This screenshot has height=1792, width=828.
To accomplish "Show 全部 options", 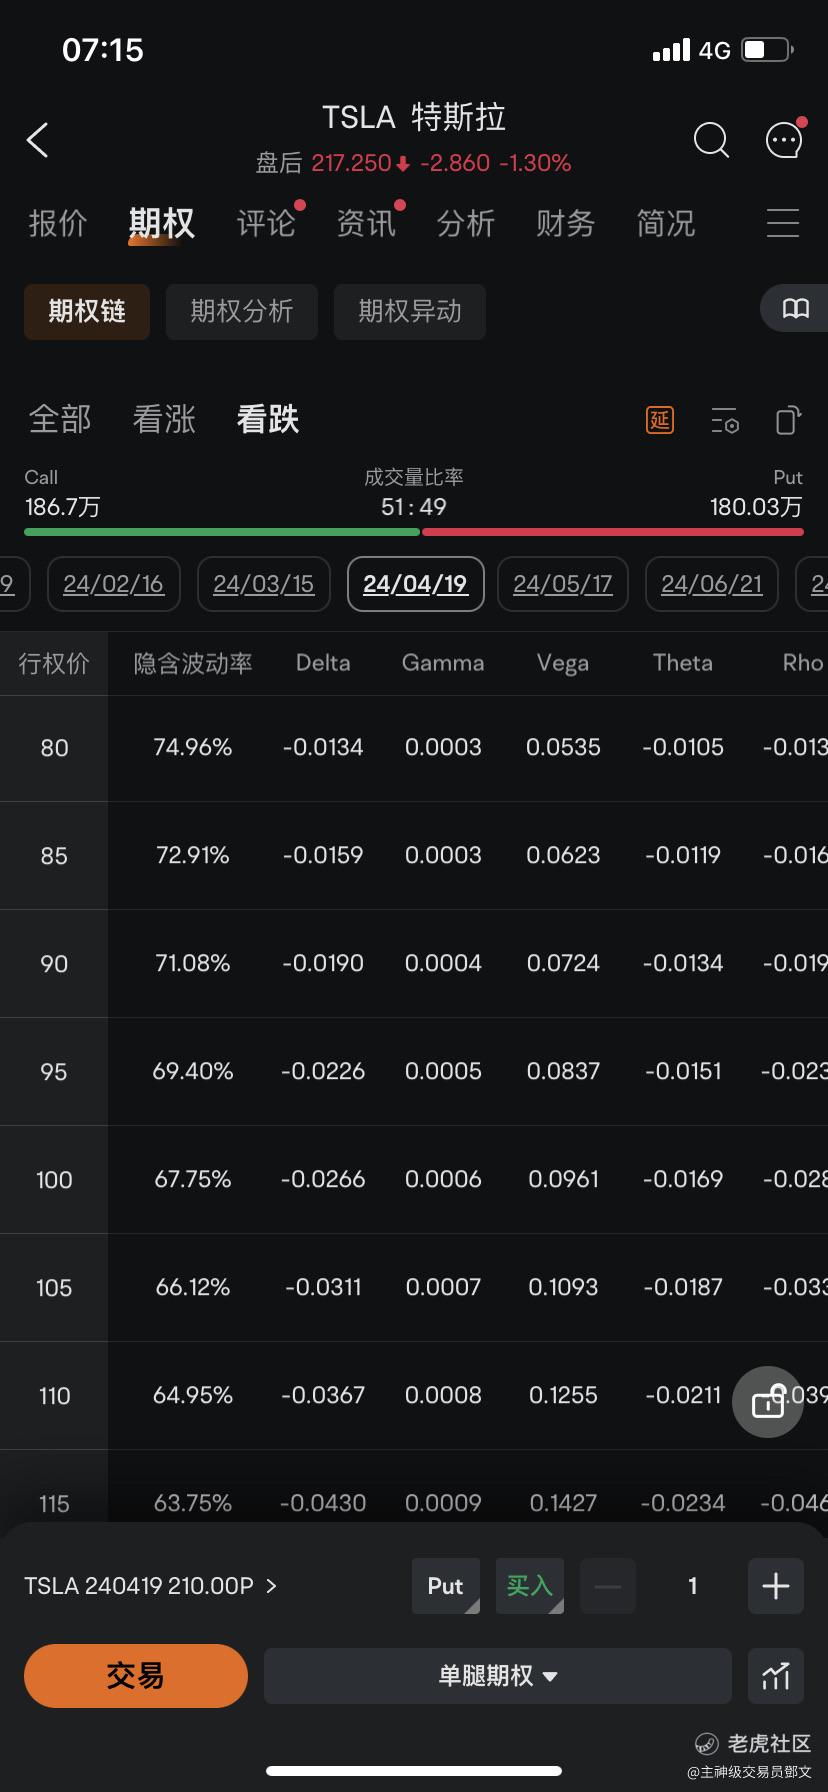I will click(x=60, y=419).
